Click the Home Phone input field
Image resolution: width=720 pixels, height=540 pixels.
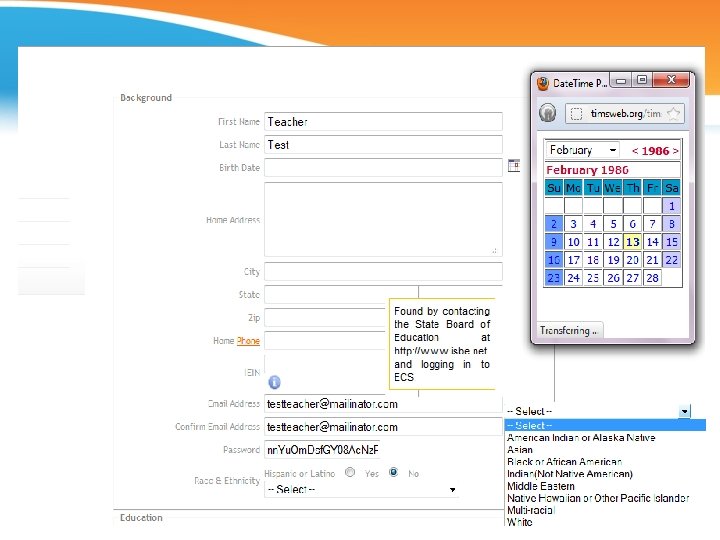coord(325,340)
